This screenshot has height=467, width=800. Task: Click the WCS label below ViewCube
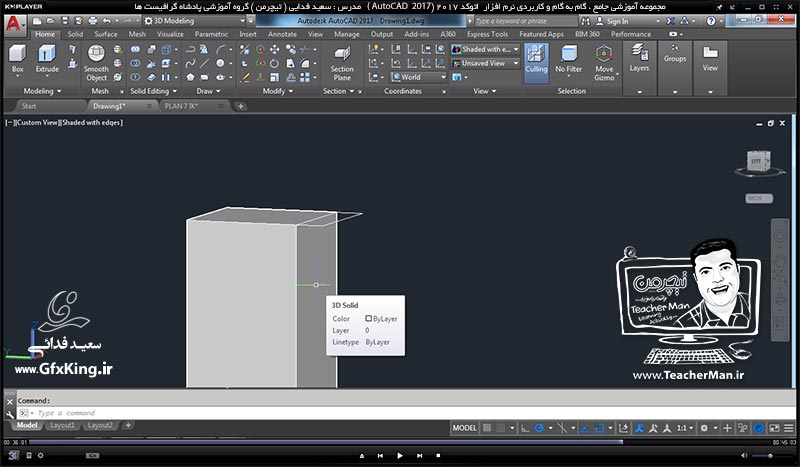pos(759,199)
